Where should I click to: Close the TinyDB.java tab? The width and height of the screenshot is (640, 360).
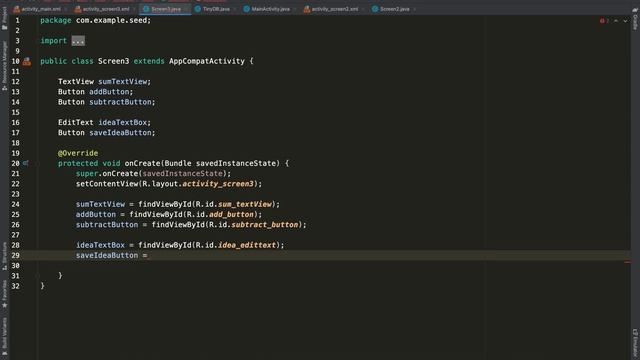point(235,9)
